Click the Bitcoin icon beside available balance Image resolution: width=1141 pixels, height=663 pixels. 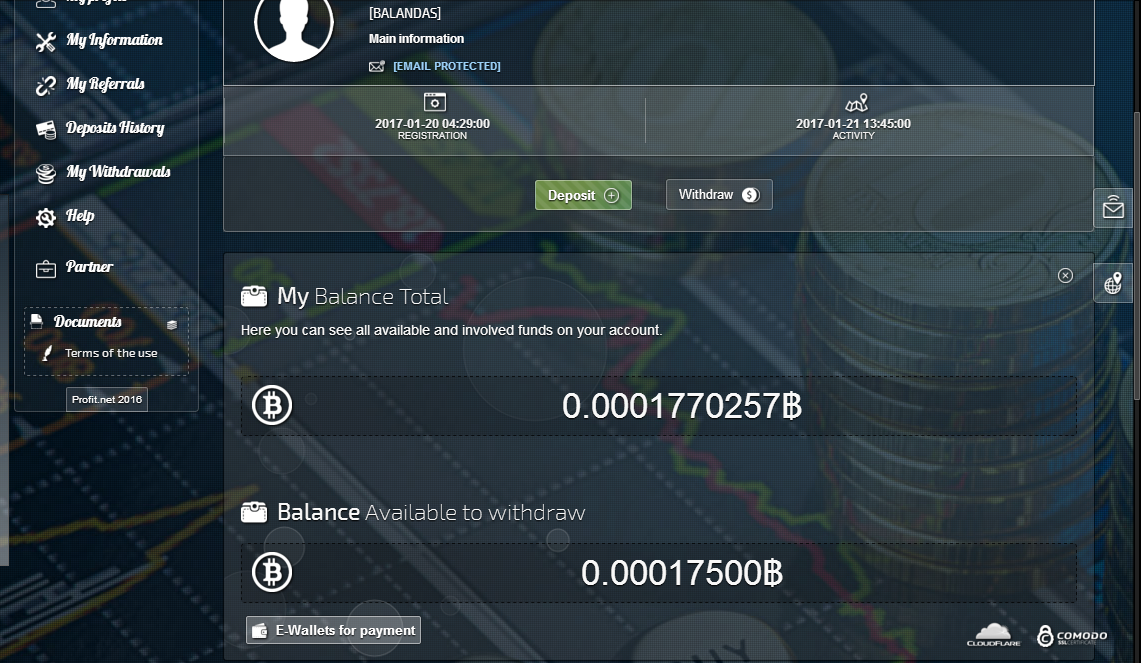(x=272, y=573)
